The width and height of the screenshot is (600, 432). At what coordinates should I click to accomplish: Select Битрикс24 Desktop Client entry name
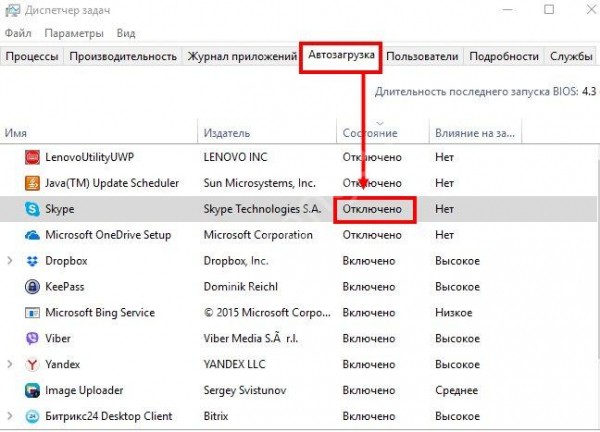click(x=109, y=416)
